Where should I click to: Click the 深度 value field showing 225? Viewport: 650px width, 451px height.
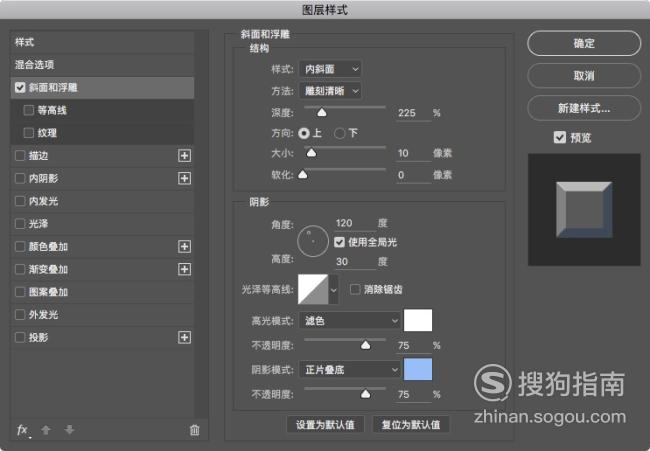pos(413,113)
